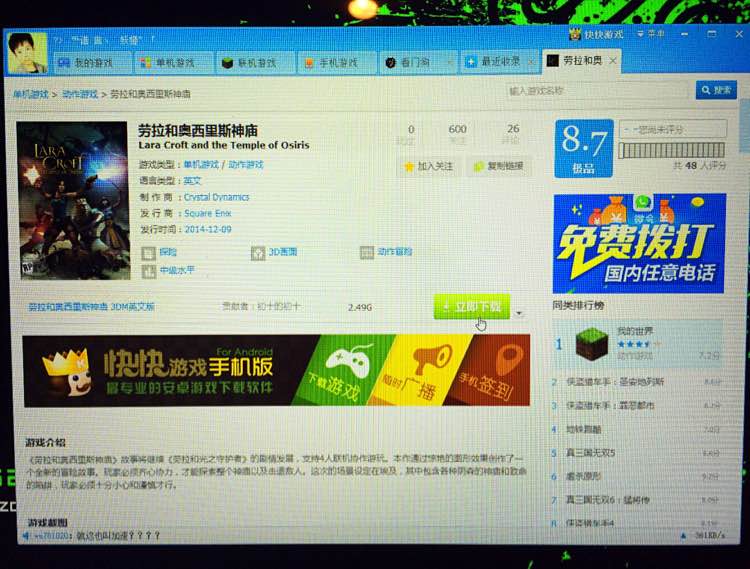This screenshot has height=569, width=750.
Task: Close the 看门狗 tab
Action: coord(450,62)
